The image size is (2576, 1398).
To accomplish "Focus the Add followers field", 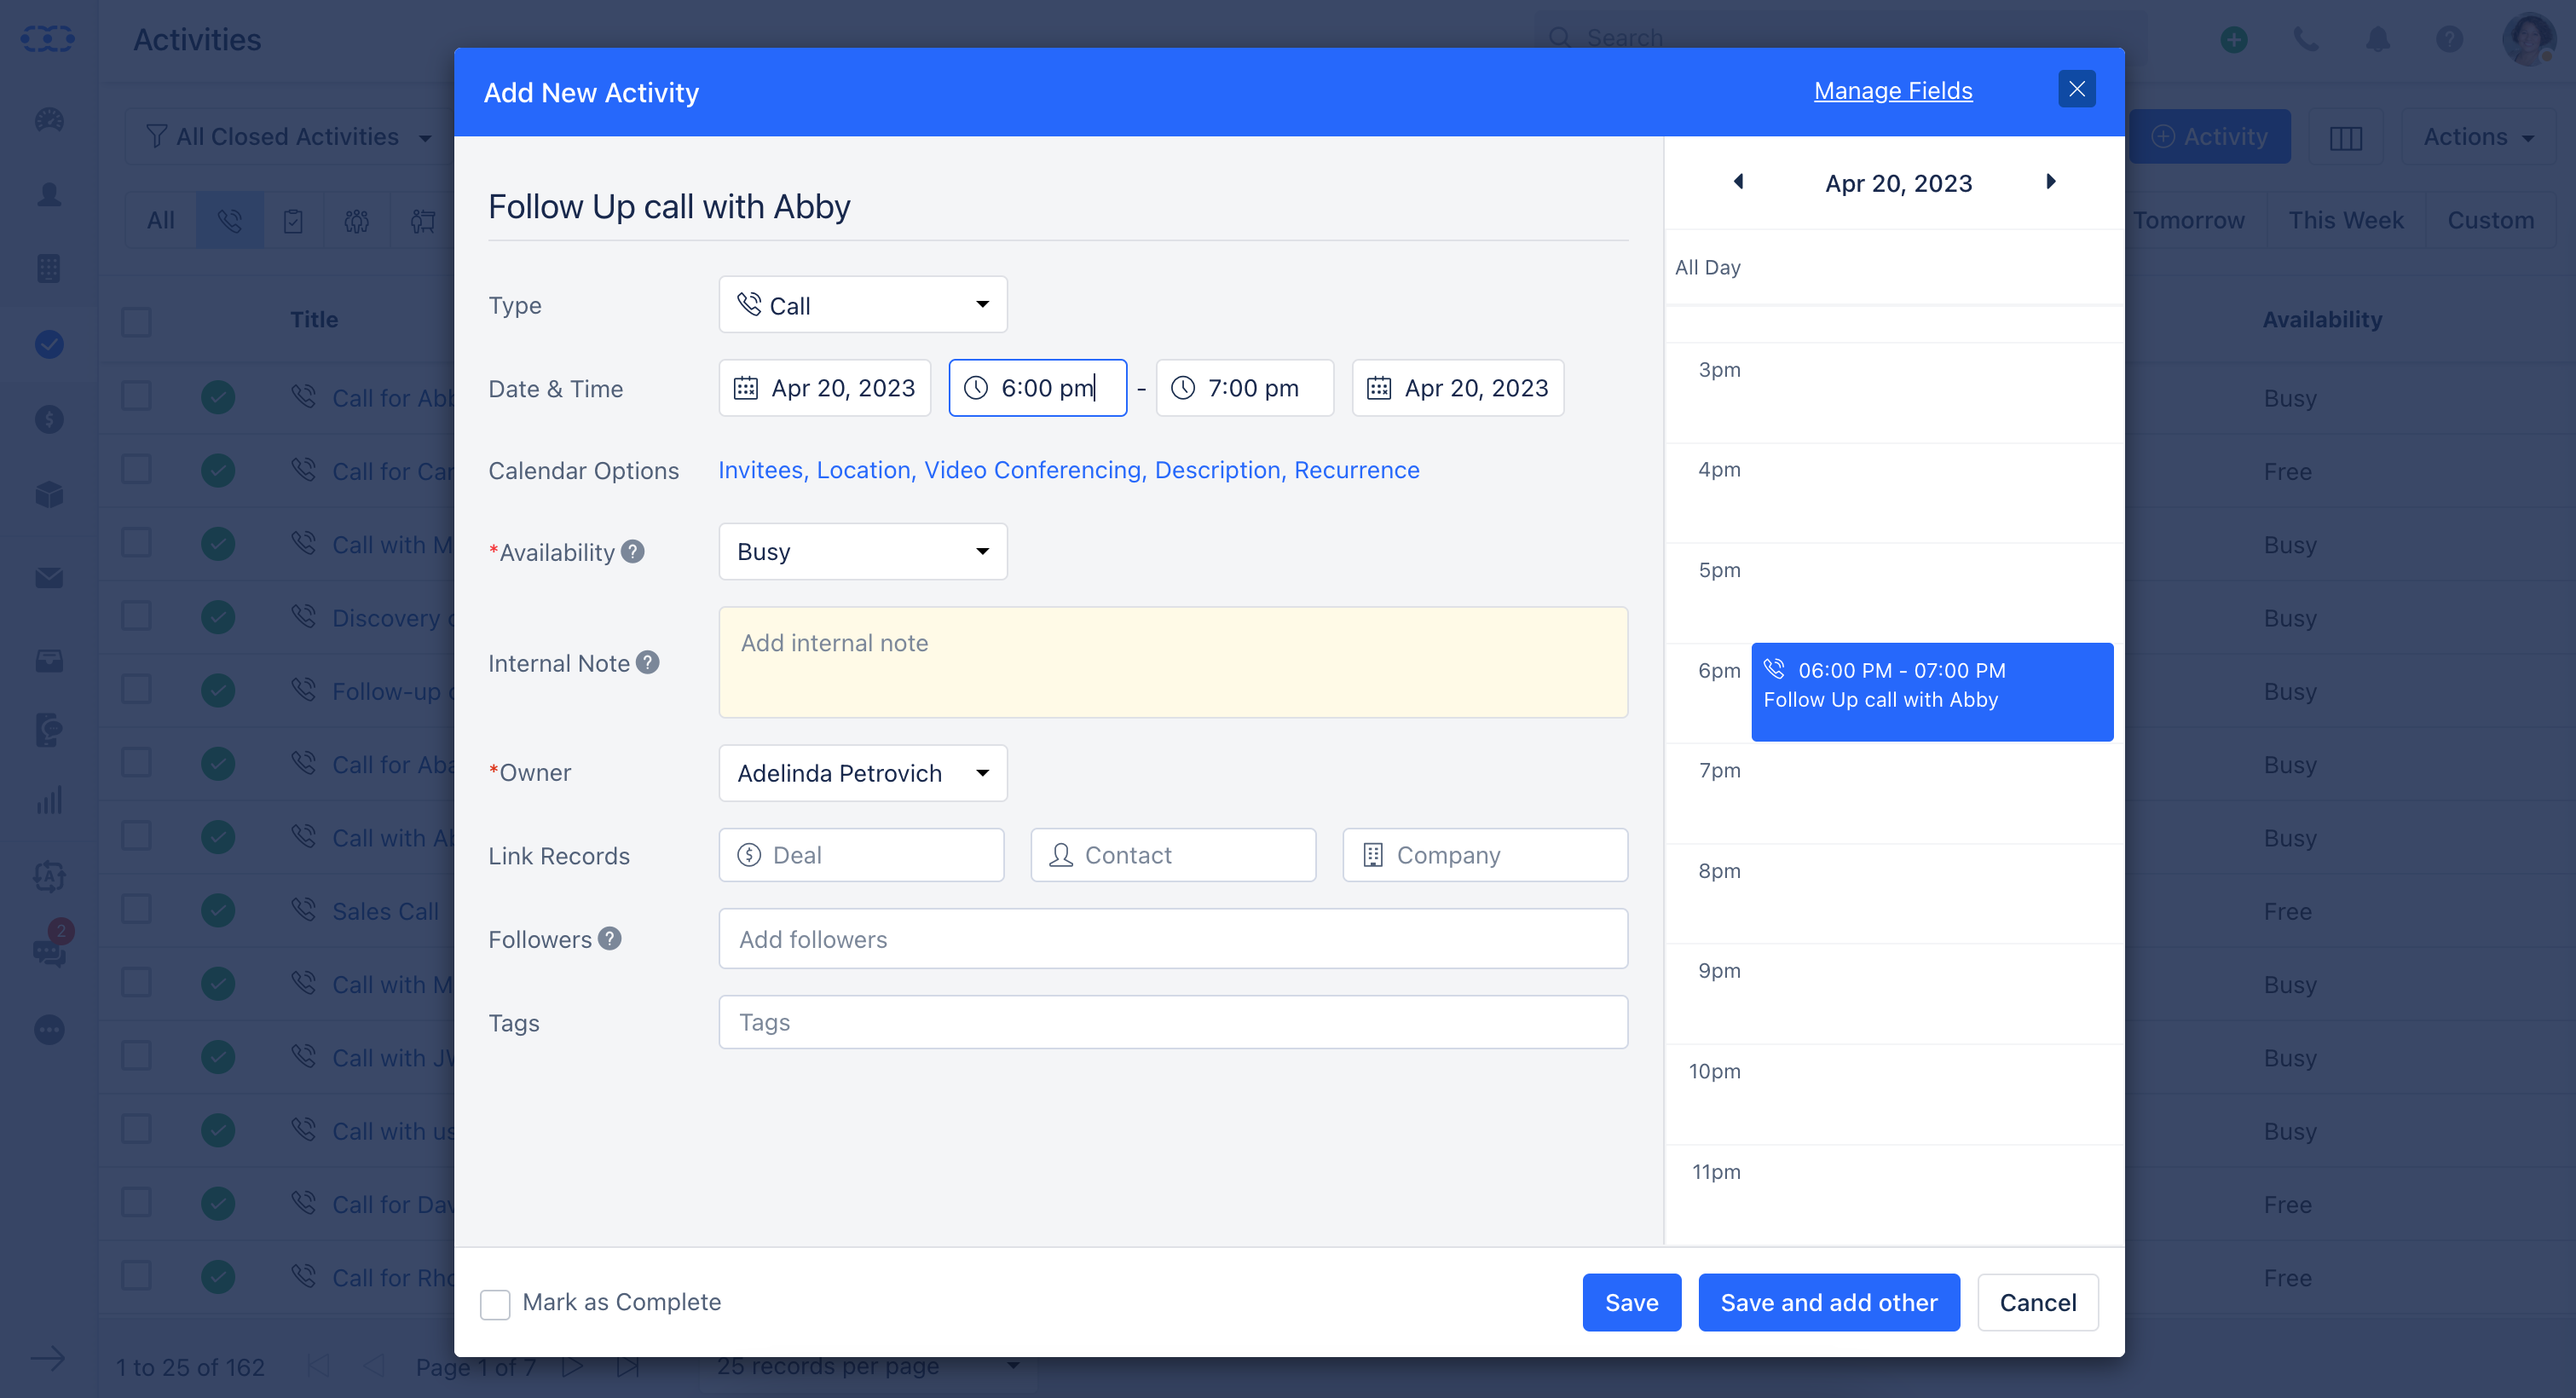I will pos(1172,939).
